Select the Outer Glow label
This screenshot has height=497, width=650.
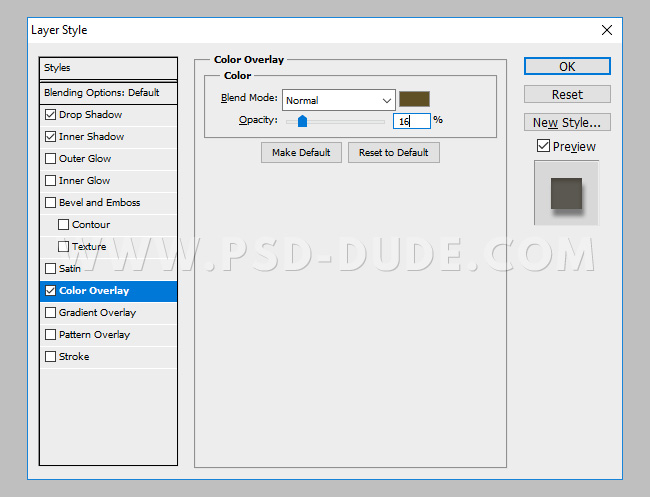click(85, 158)
